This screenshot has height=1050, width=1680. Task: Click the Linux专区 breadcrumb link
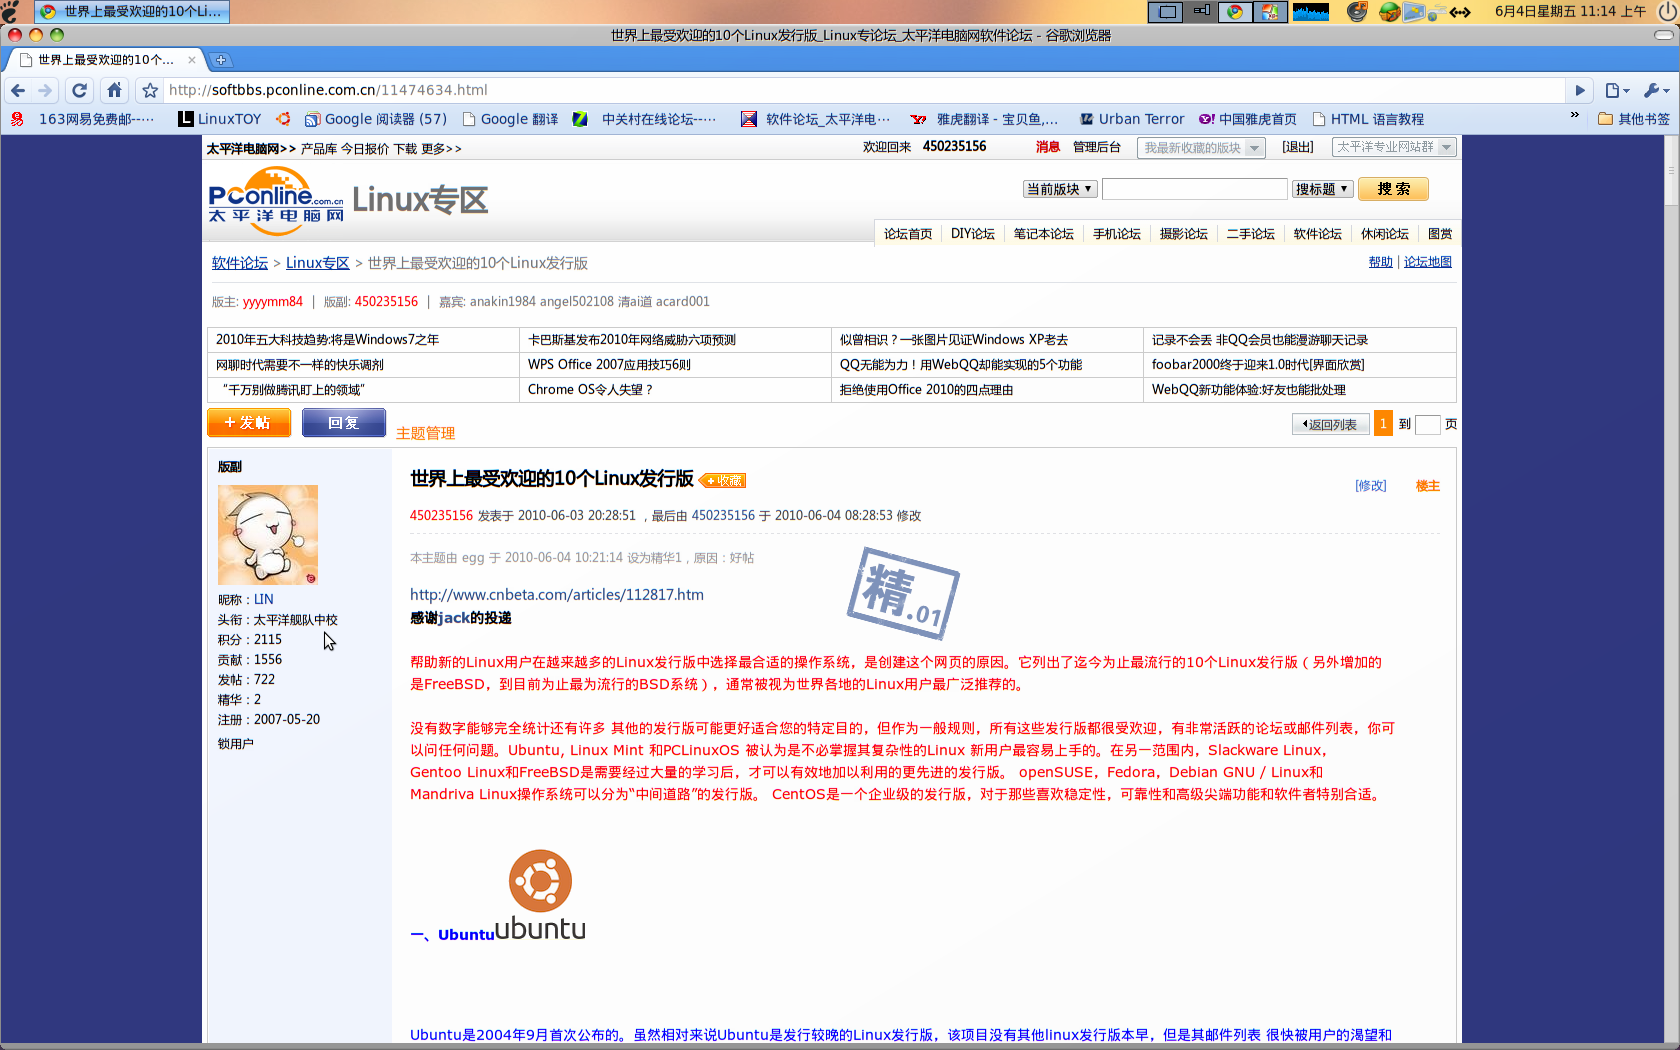[317, 263]
